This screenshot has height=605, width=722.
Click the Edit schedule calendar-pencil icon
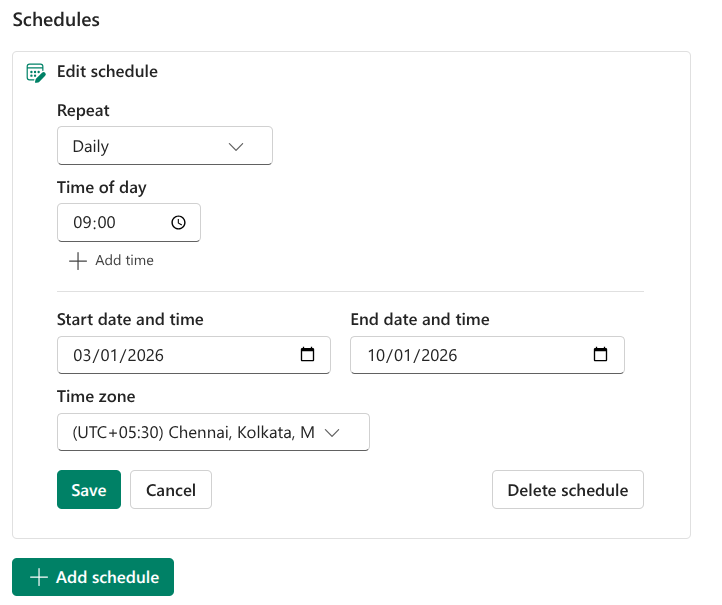click(36, 72)
